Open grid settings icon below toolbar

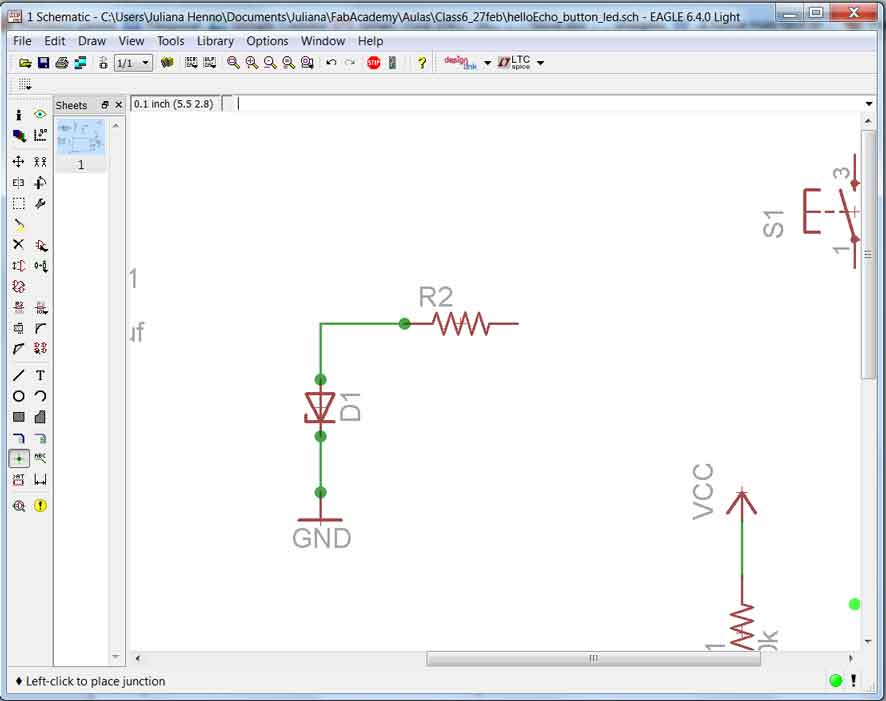tap(24, 85)
